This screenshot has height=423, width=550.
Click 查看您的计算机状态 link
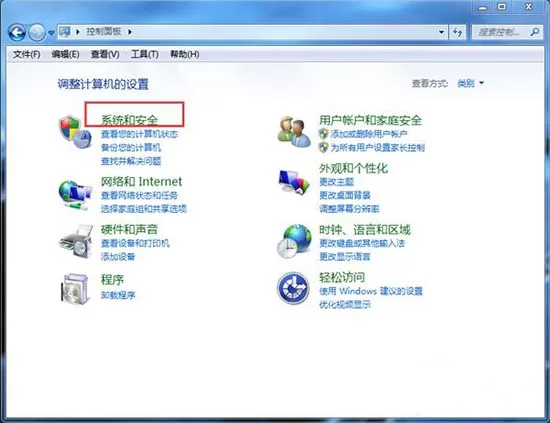click(x=139, y=134)
